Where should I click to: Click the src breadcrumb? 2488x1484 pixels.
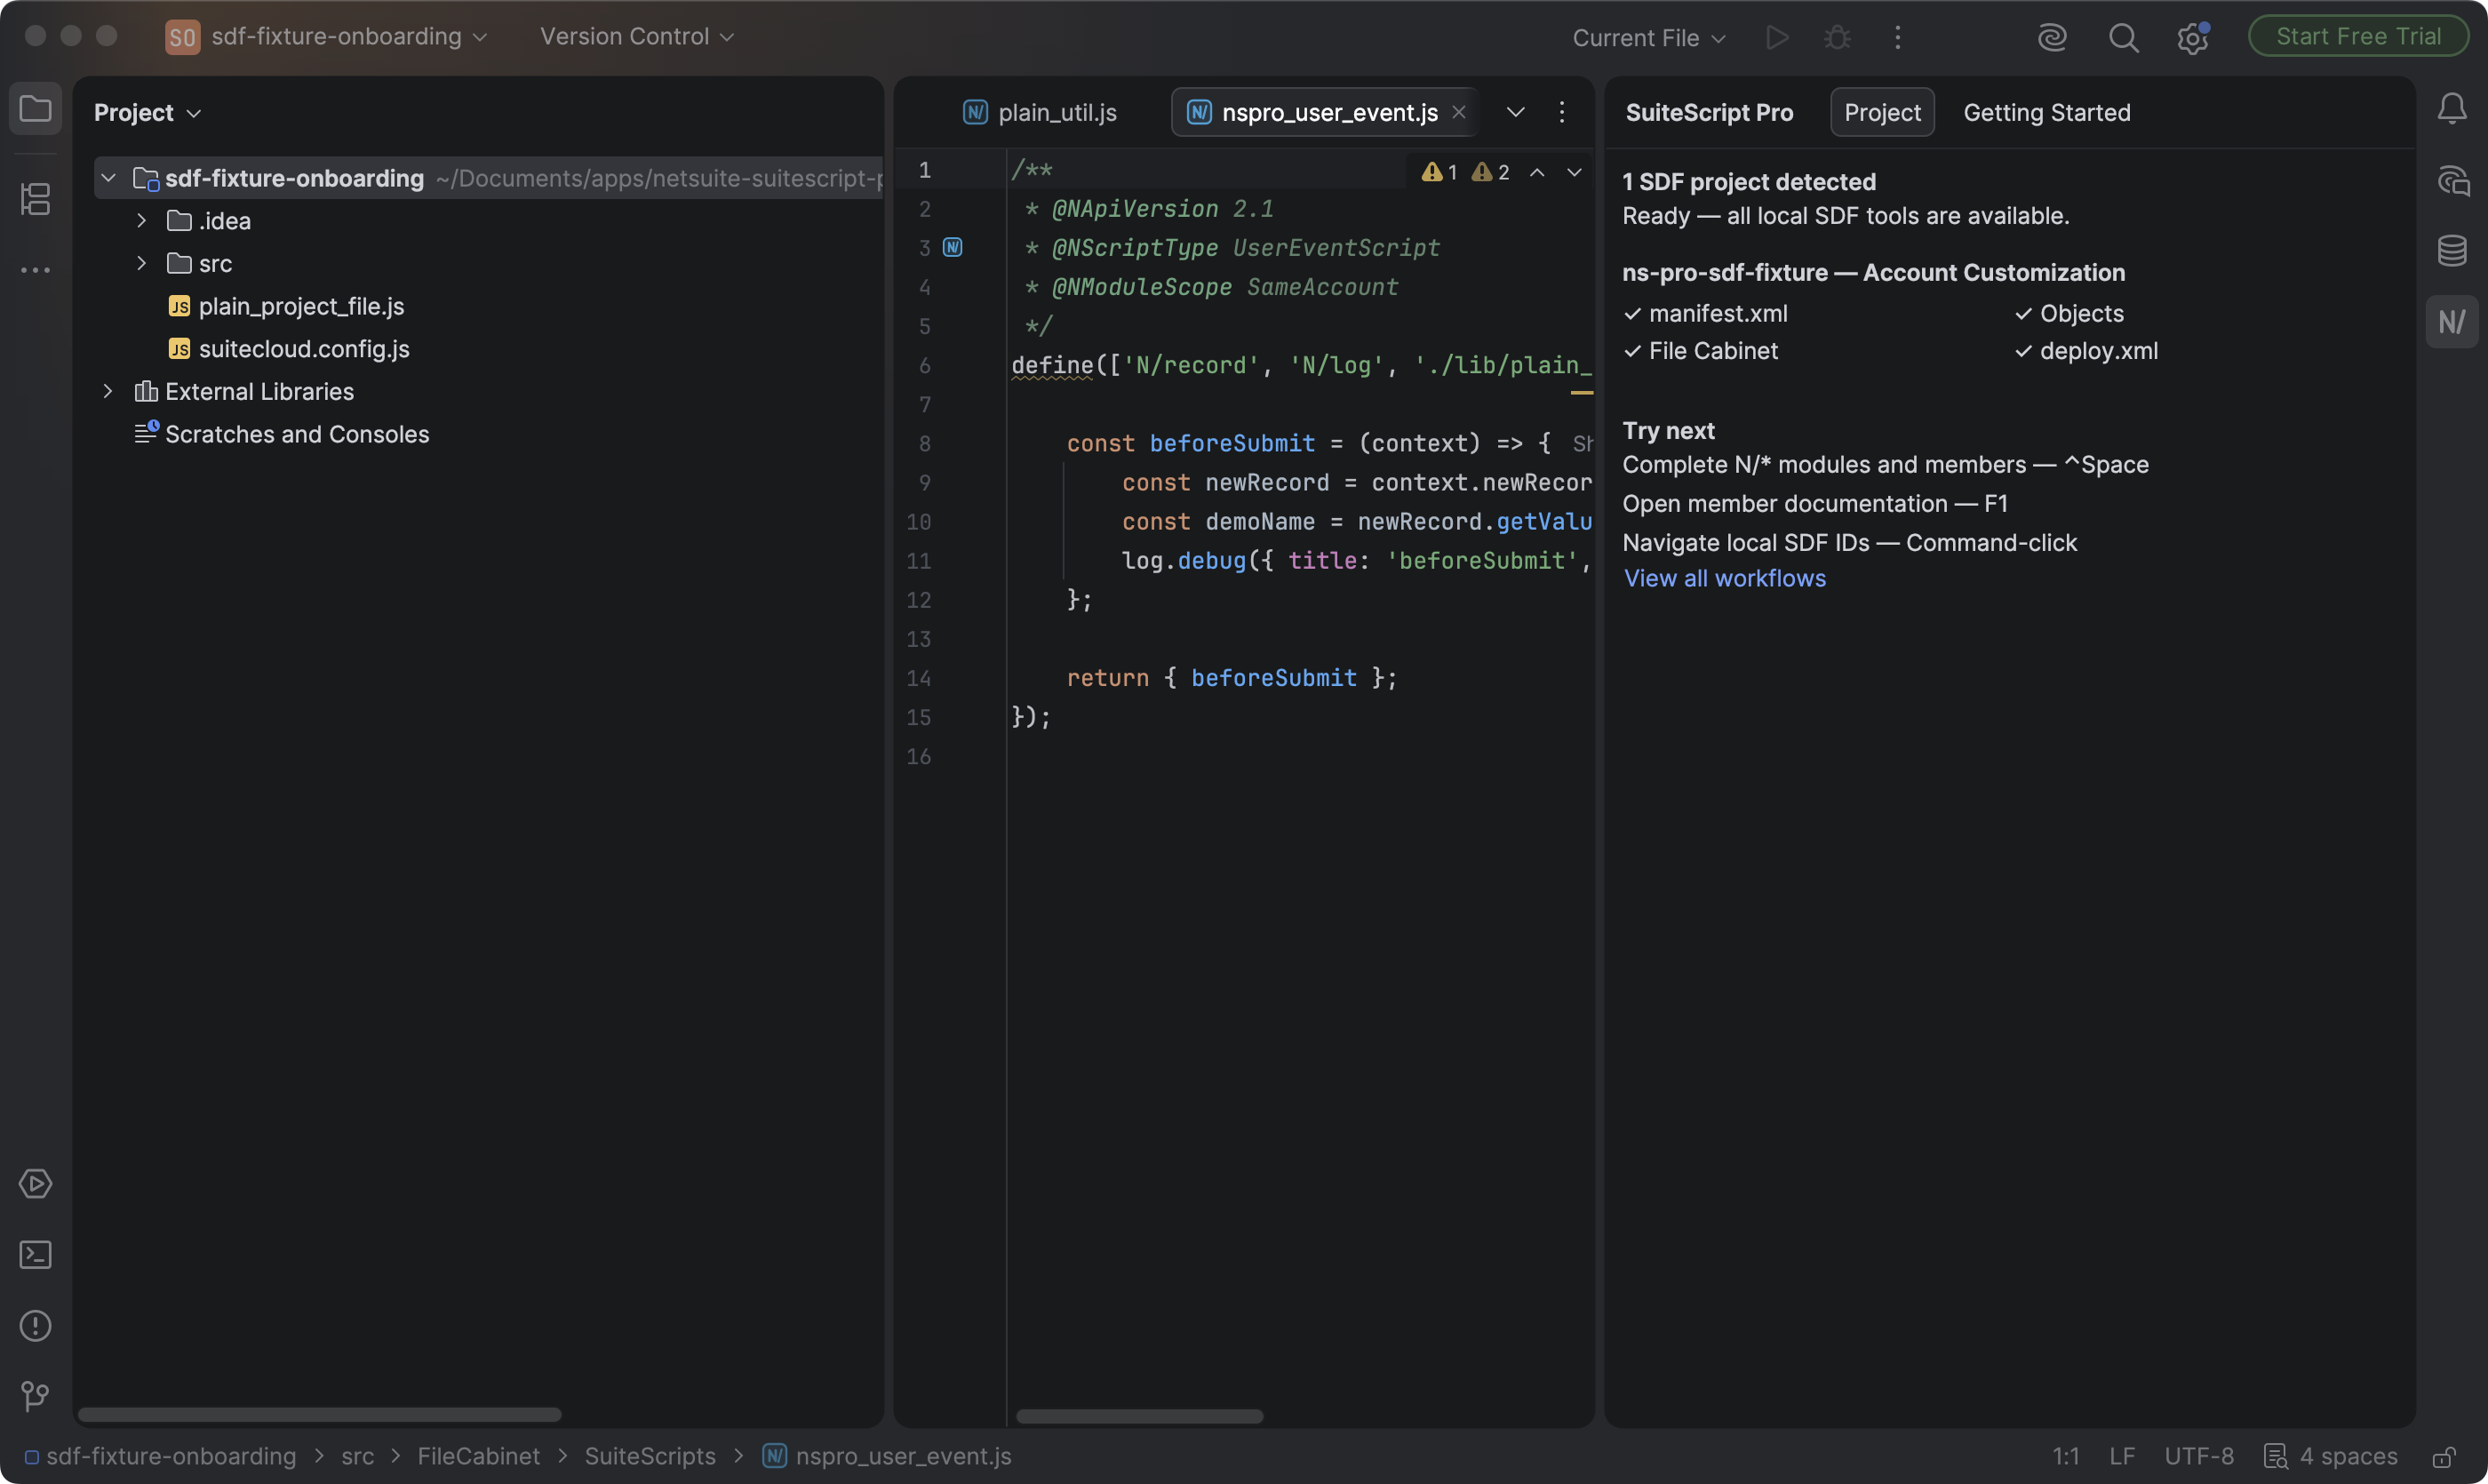coord(358,1456)
